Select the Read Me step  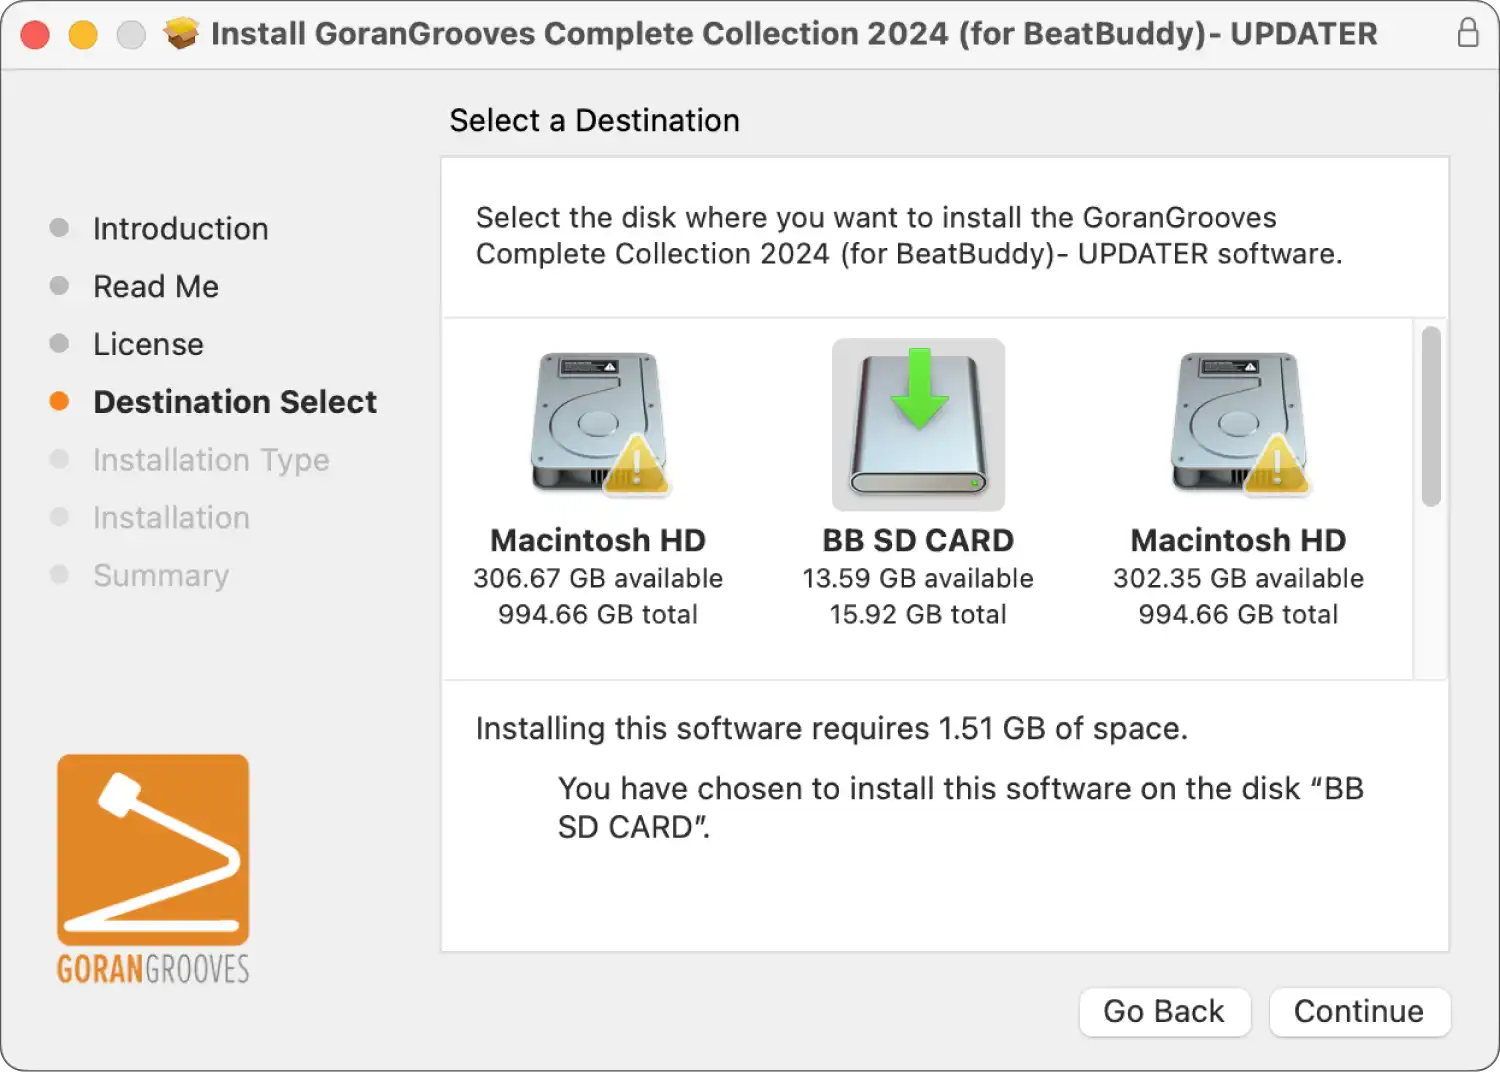coord(156,286)
